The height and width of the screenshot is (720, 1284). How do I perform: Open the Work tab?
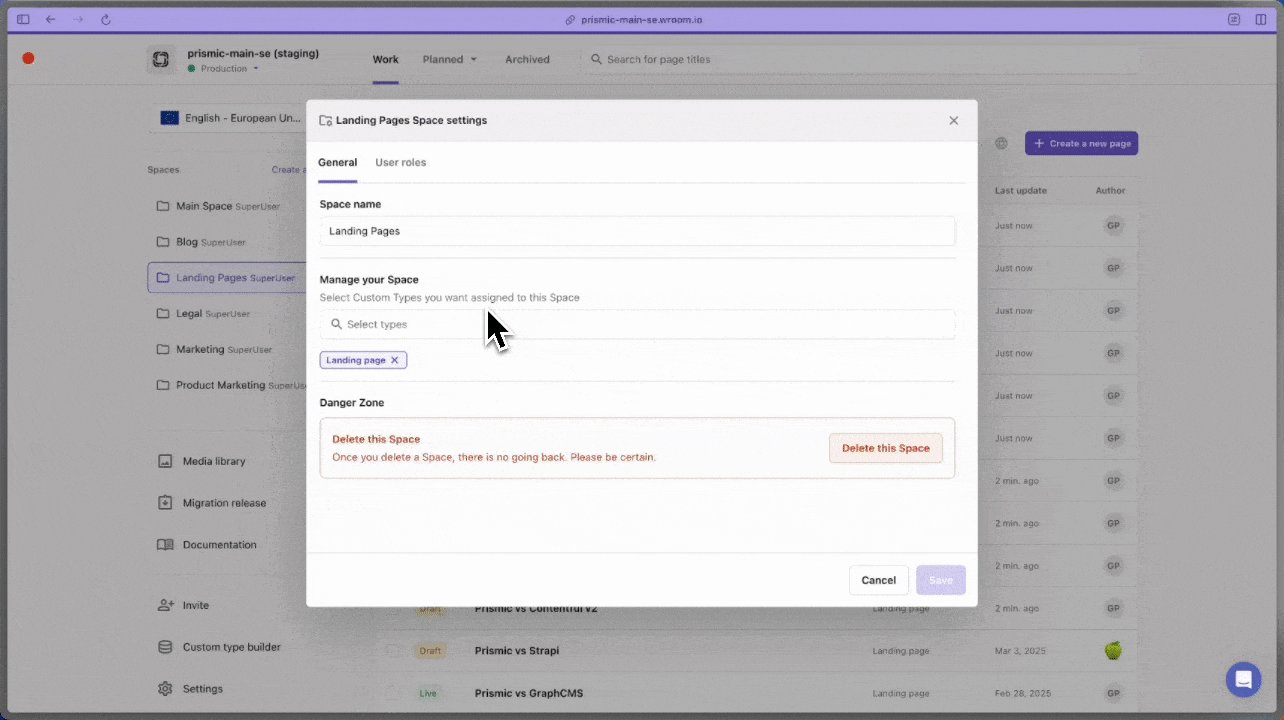click(386, 59)
